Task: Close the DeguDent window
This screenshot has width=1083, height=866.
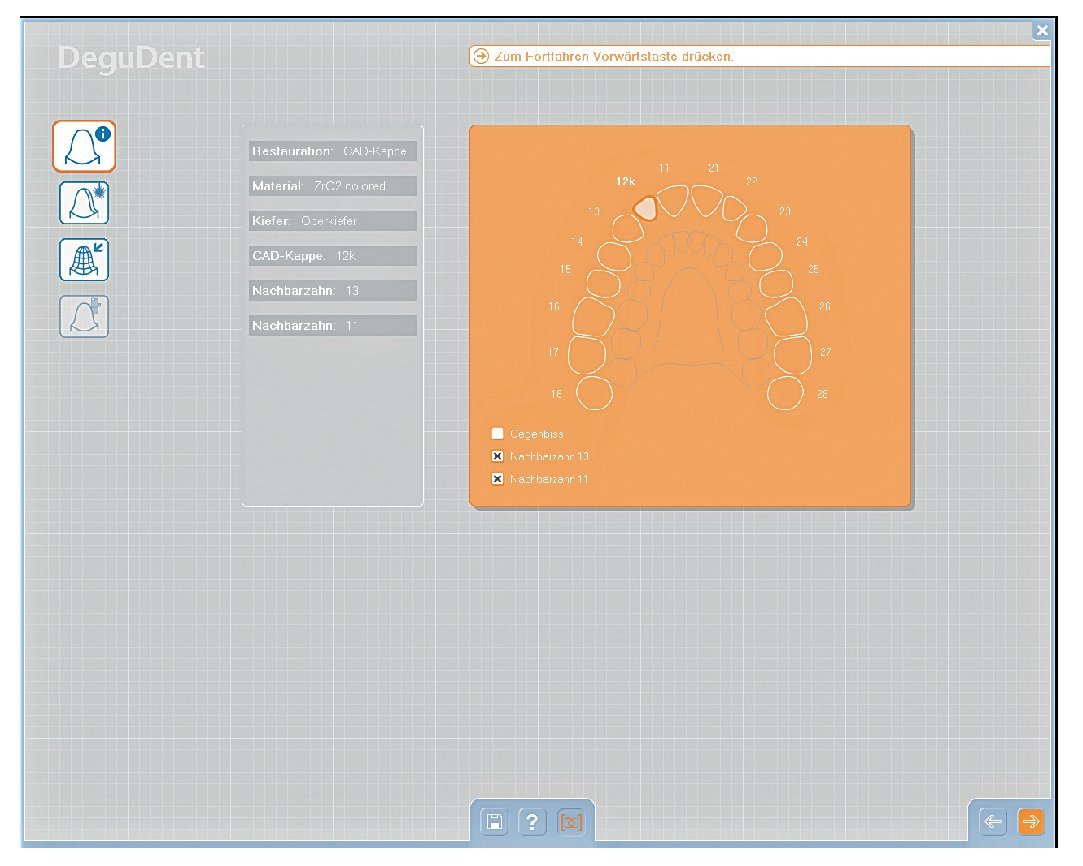Action: [x=1042, y=31]
